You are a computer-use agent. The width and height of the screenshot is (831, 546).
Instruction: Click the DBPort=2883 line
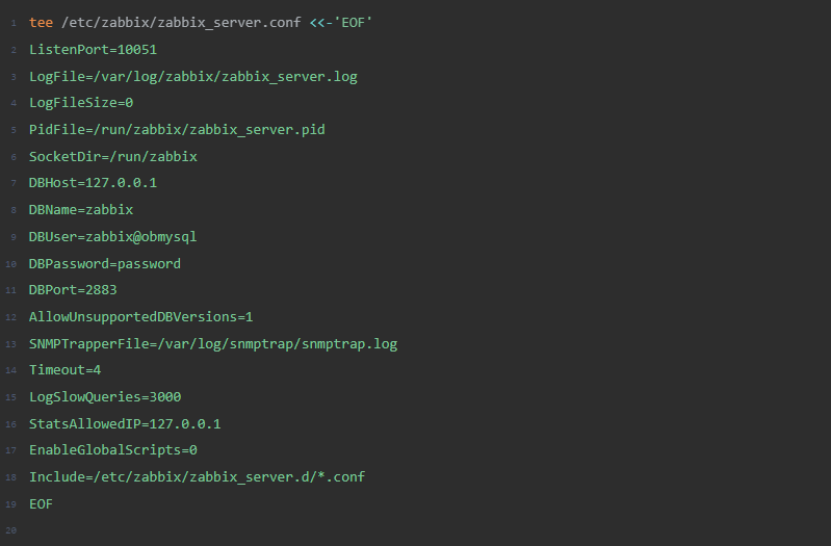(73, 290)
